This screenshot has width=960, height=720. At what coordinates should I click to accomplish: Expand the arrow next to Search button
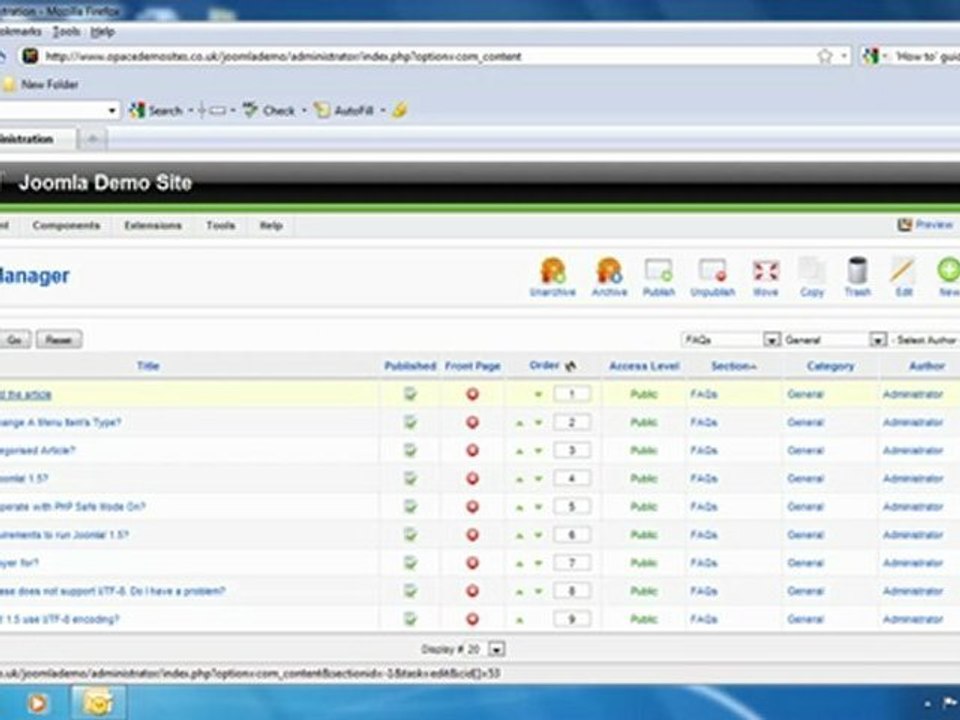(190, 111)
